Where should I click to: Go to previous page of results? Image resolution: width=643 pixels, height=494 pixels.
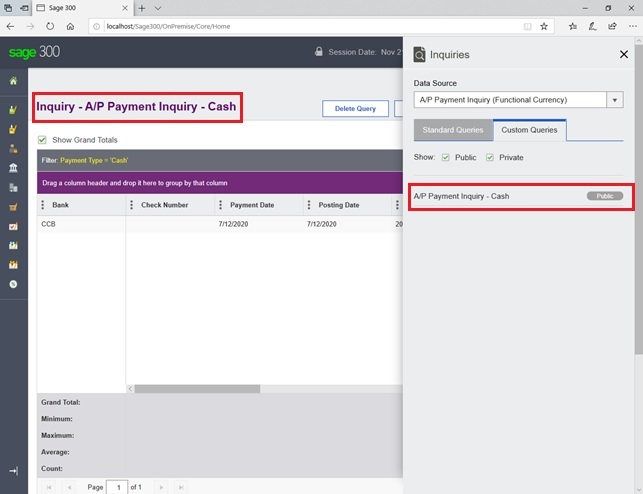coord(69,487)
